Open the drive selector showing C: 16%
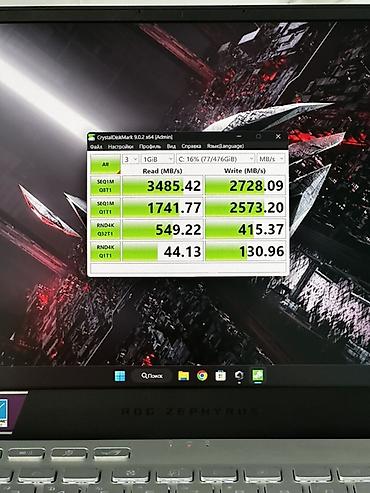Image resolution: width=370 pixels, height=493 pixels. (216, 159)
